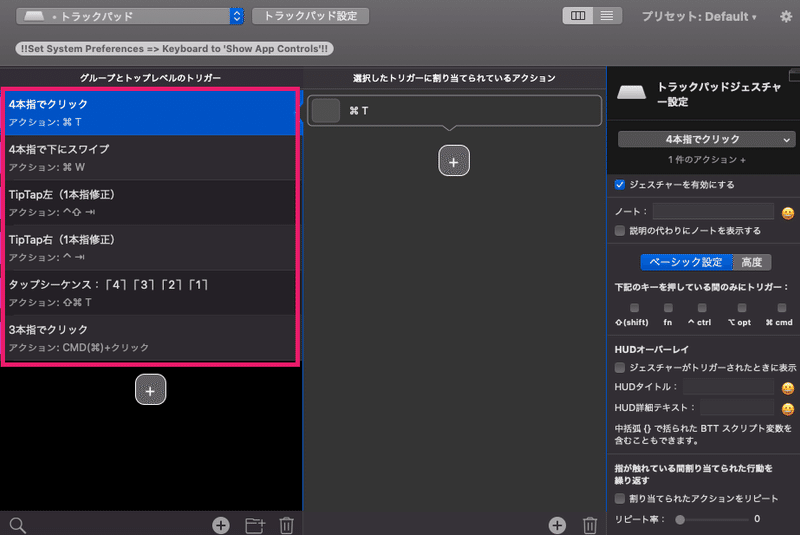Click the trackpad icon in gesture settings header
800x535 pixels.
[x=631, y=92]
